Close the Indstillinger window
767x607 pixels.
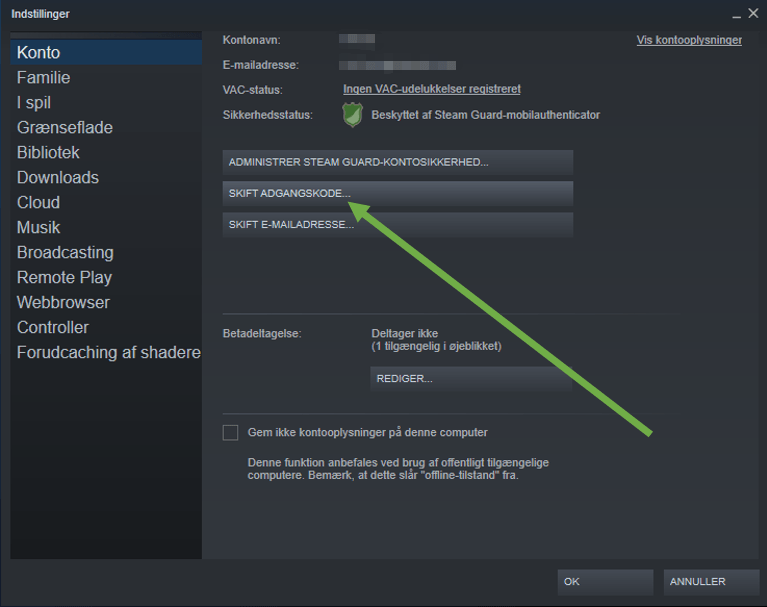click(753, 13)
